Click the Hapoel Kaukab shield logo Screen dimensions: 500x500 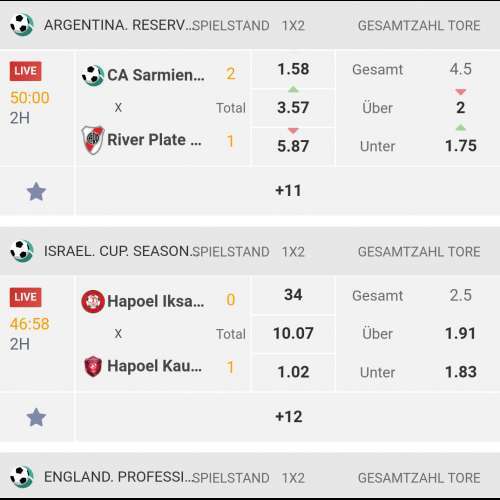point(93,366)
